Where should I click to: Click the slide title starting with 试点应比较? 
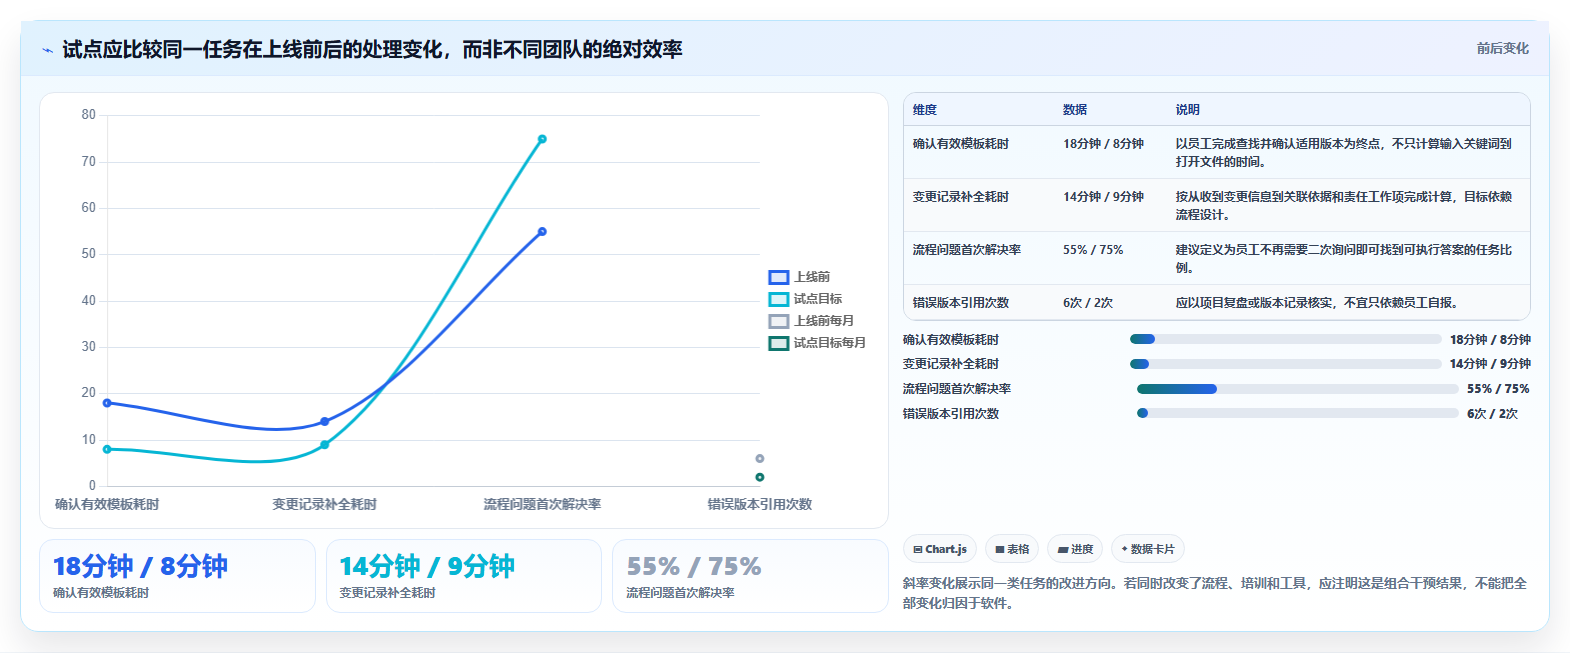(372, 50)
